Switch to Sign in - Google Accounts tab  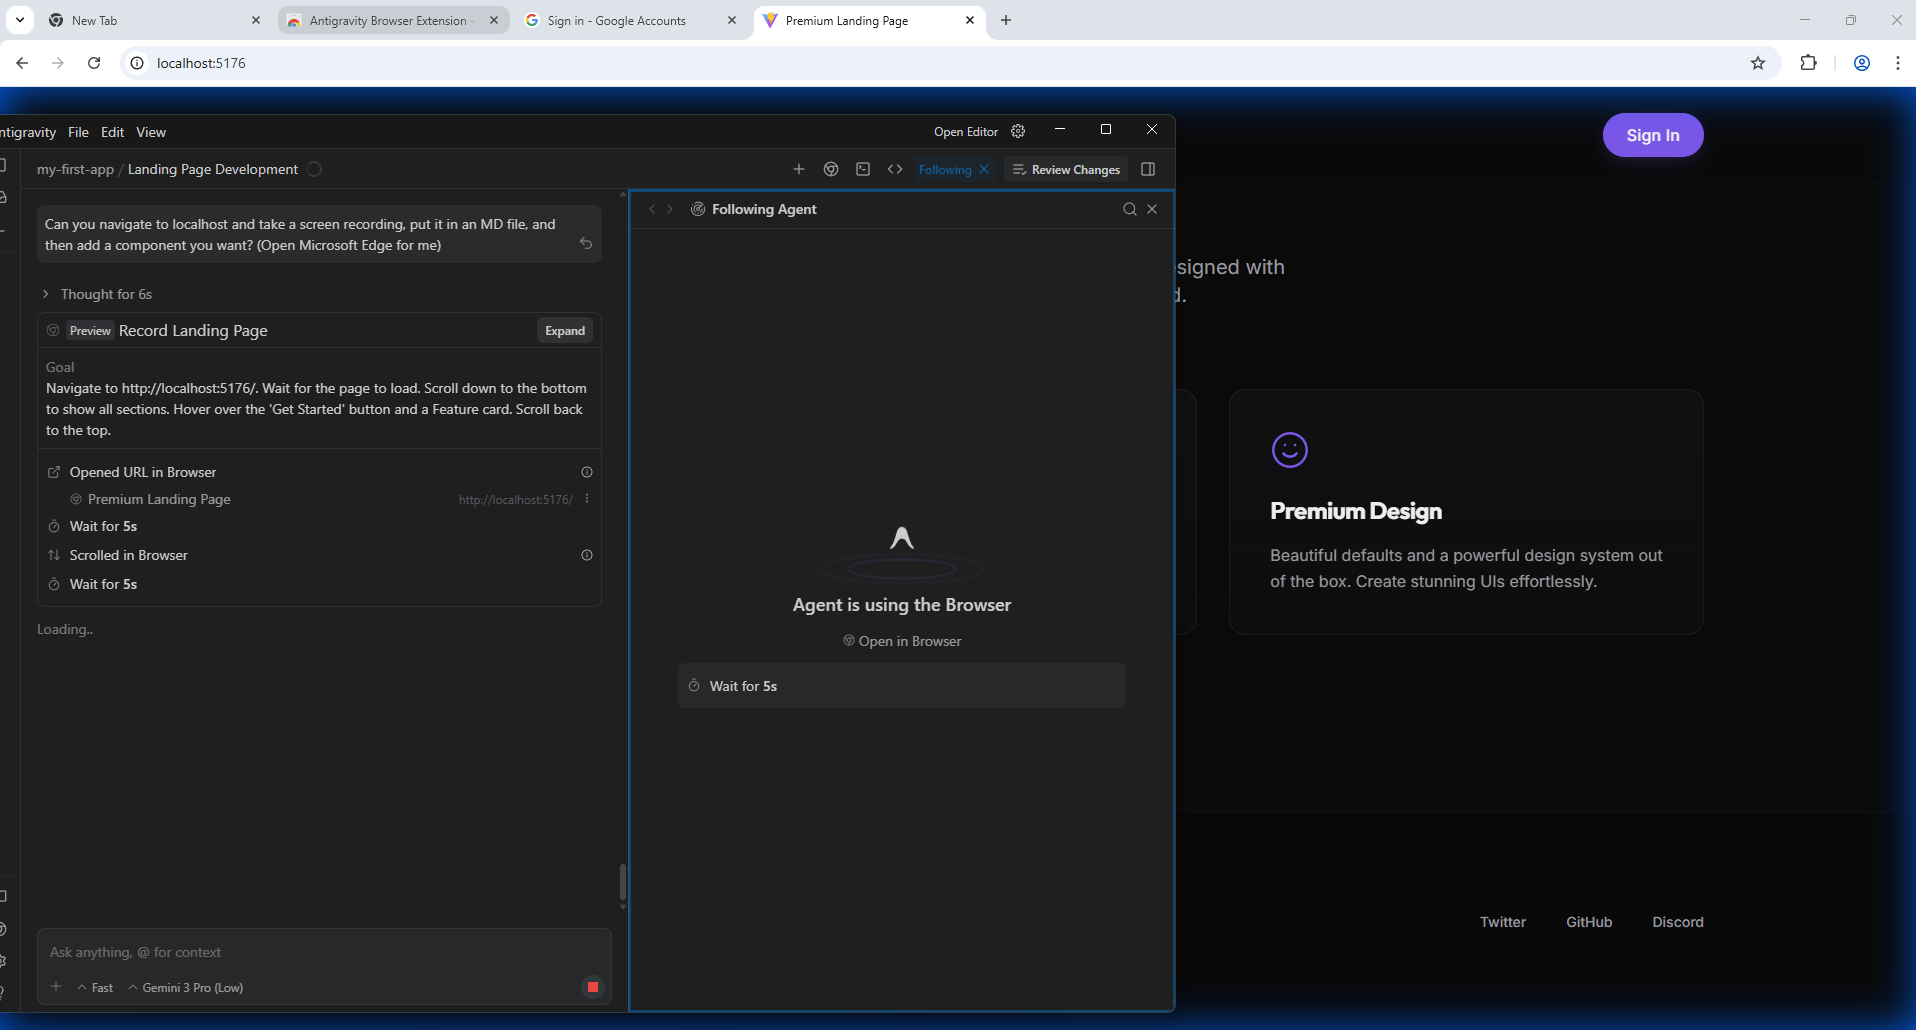click(616, 20)
